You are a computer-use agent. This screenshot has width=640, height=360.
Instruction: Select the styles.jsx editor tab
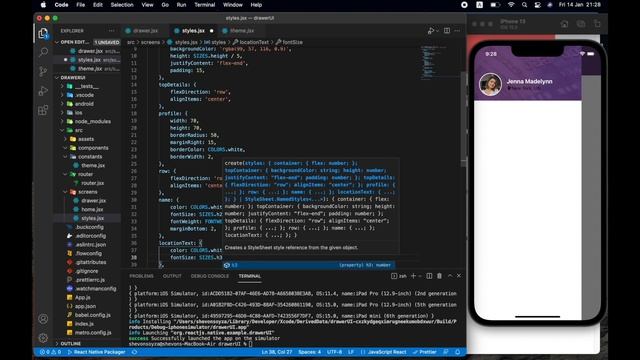[193, 31]
